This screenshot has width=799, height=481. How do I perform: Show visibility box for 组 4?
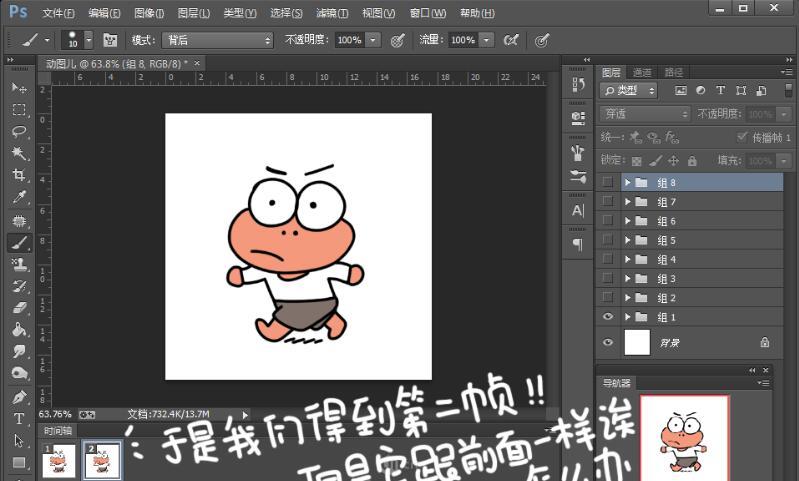tap(607, 259)
